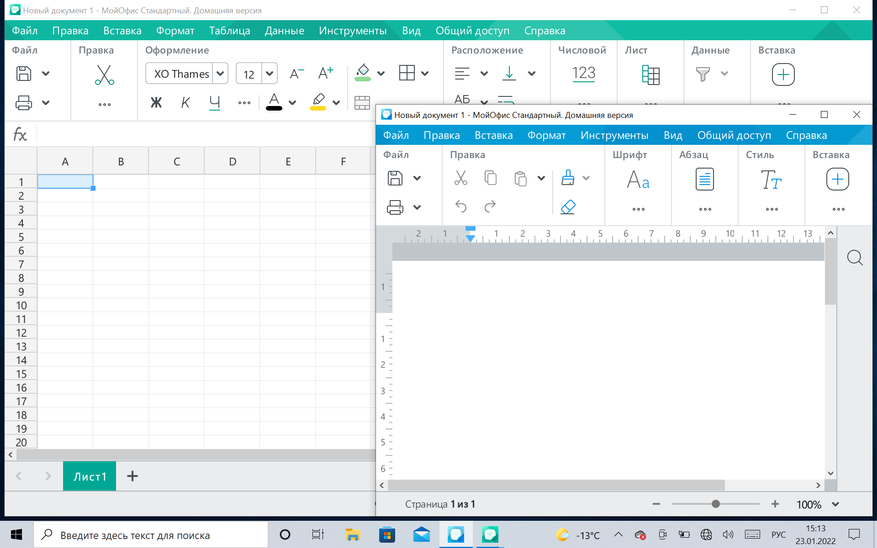Open the Таблица menu in spreadsheet

pyautogui.click(x=229, y=31)
